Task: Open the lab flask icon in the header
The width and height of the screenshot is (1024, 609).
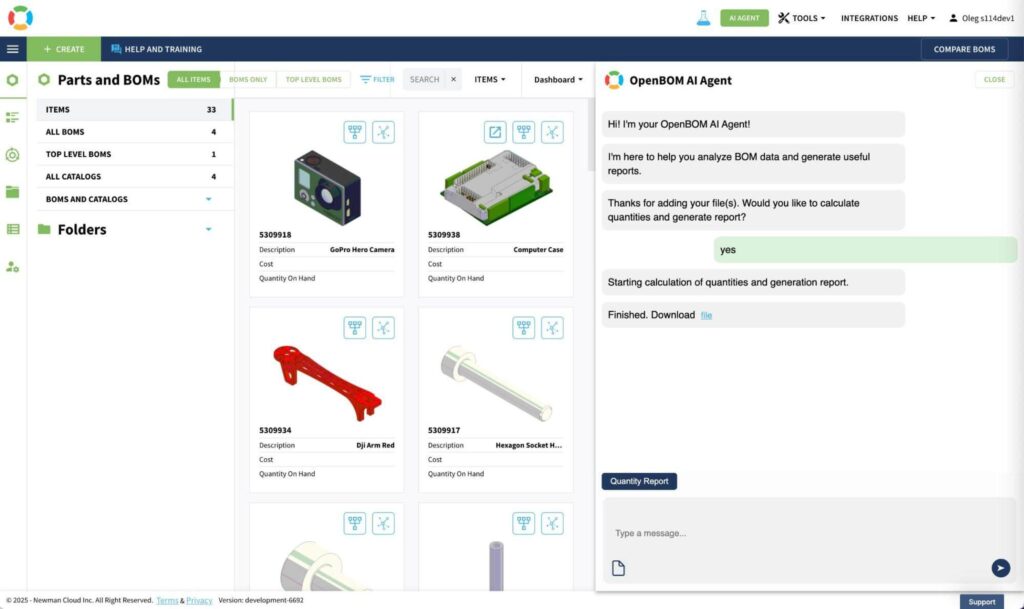Action: [703, 18]
